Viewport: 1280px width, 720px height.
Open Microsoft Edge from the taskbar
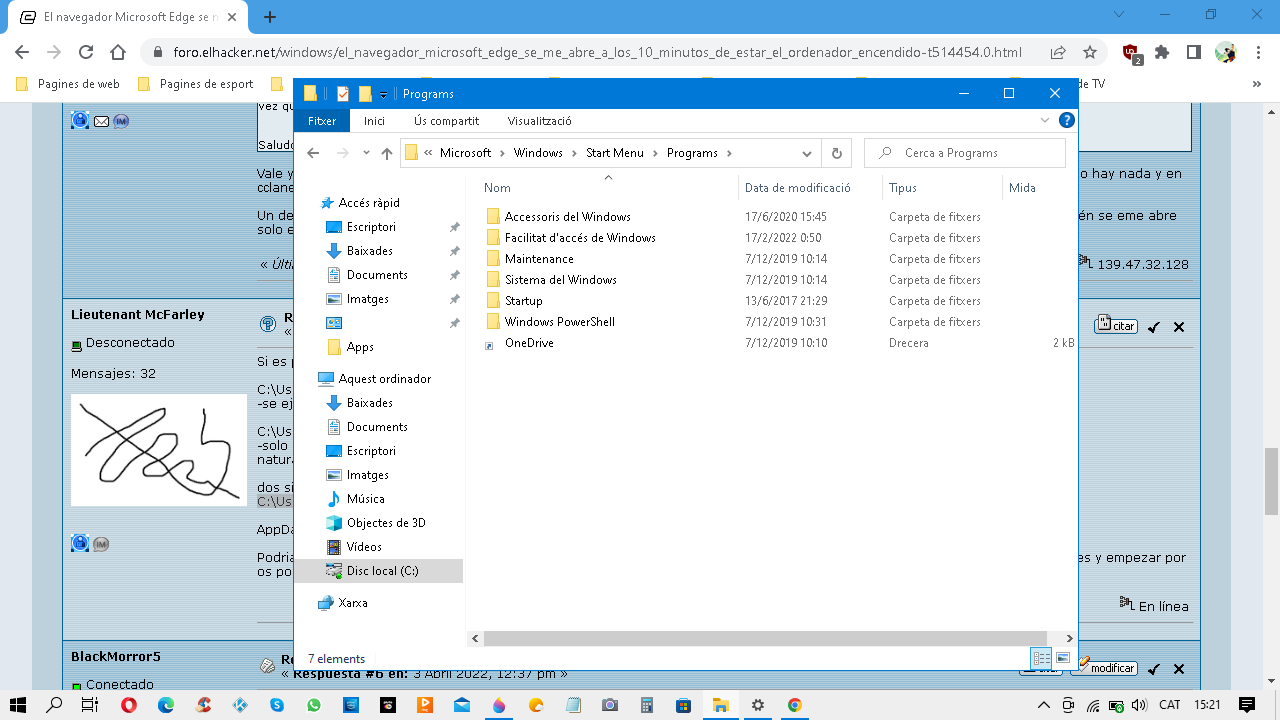(x=166, y=705)
